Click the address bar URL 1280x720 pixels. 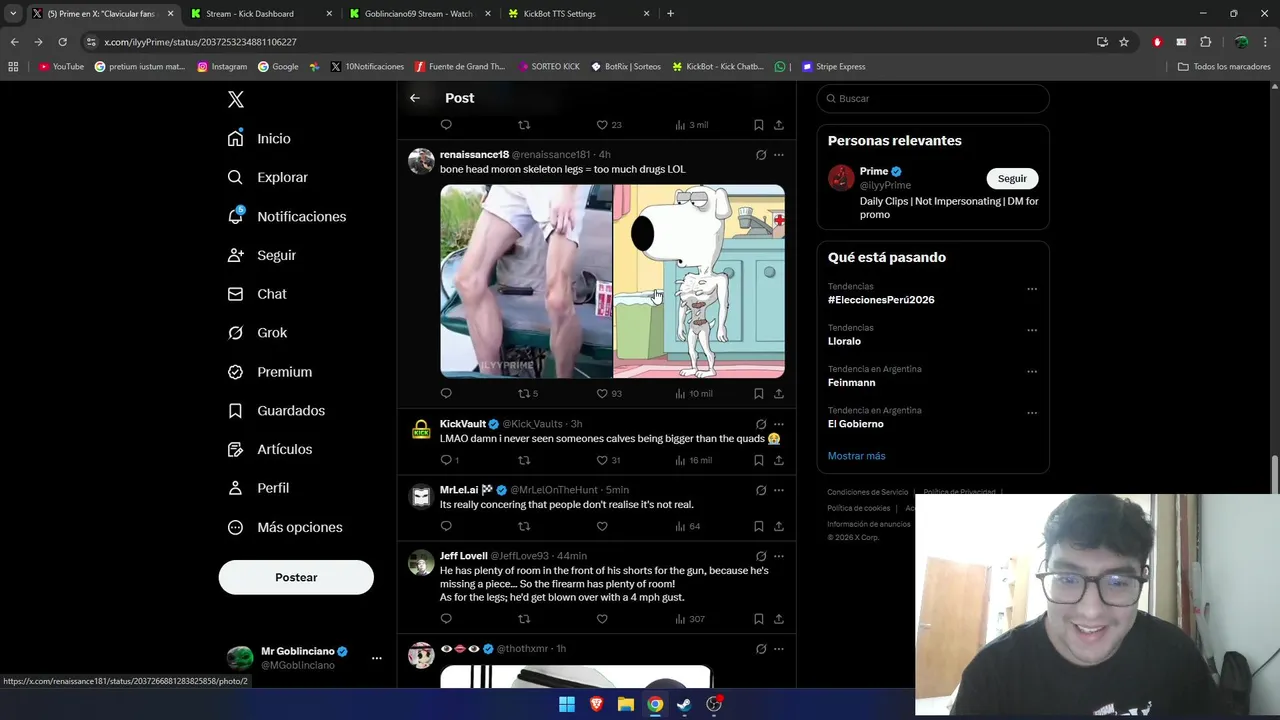tap(200, 42)
